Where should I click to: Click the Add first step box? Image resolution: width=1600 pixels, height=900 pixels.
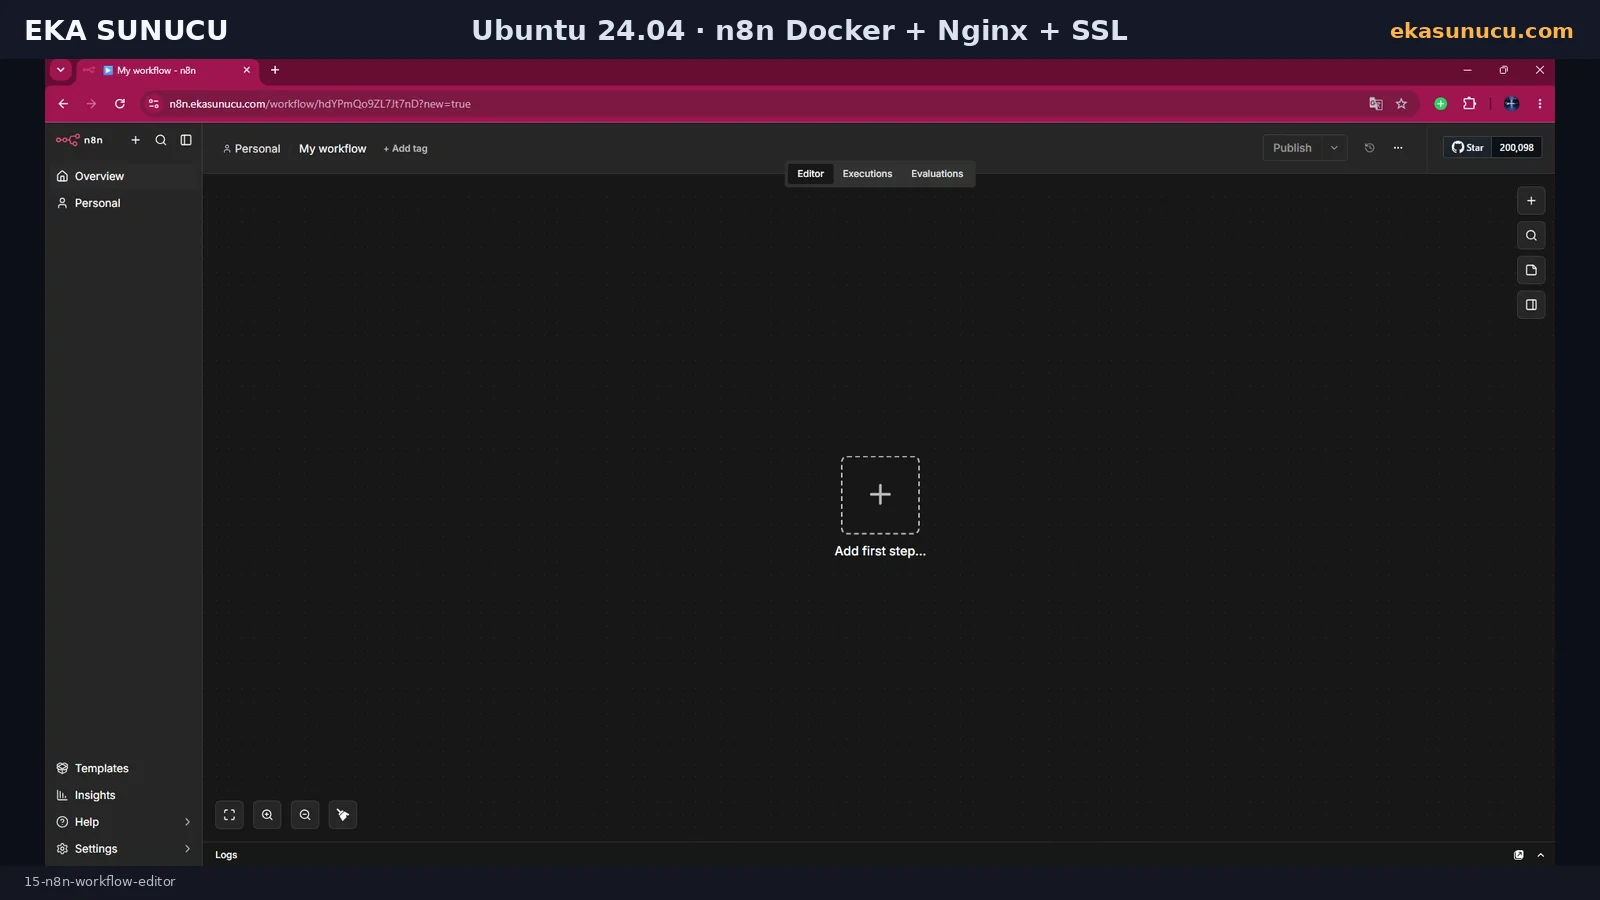[x=880, y=495]
